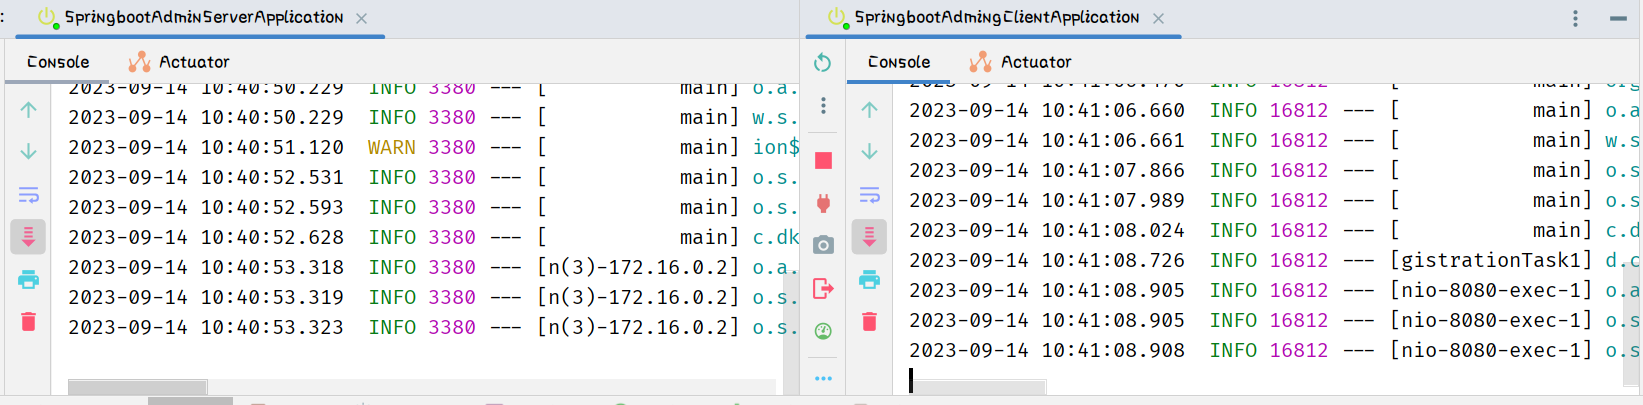Click the client log line timestamped 10:41:06.660

(1275, 110)
